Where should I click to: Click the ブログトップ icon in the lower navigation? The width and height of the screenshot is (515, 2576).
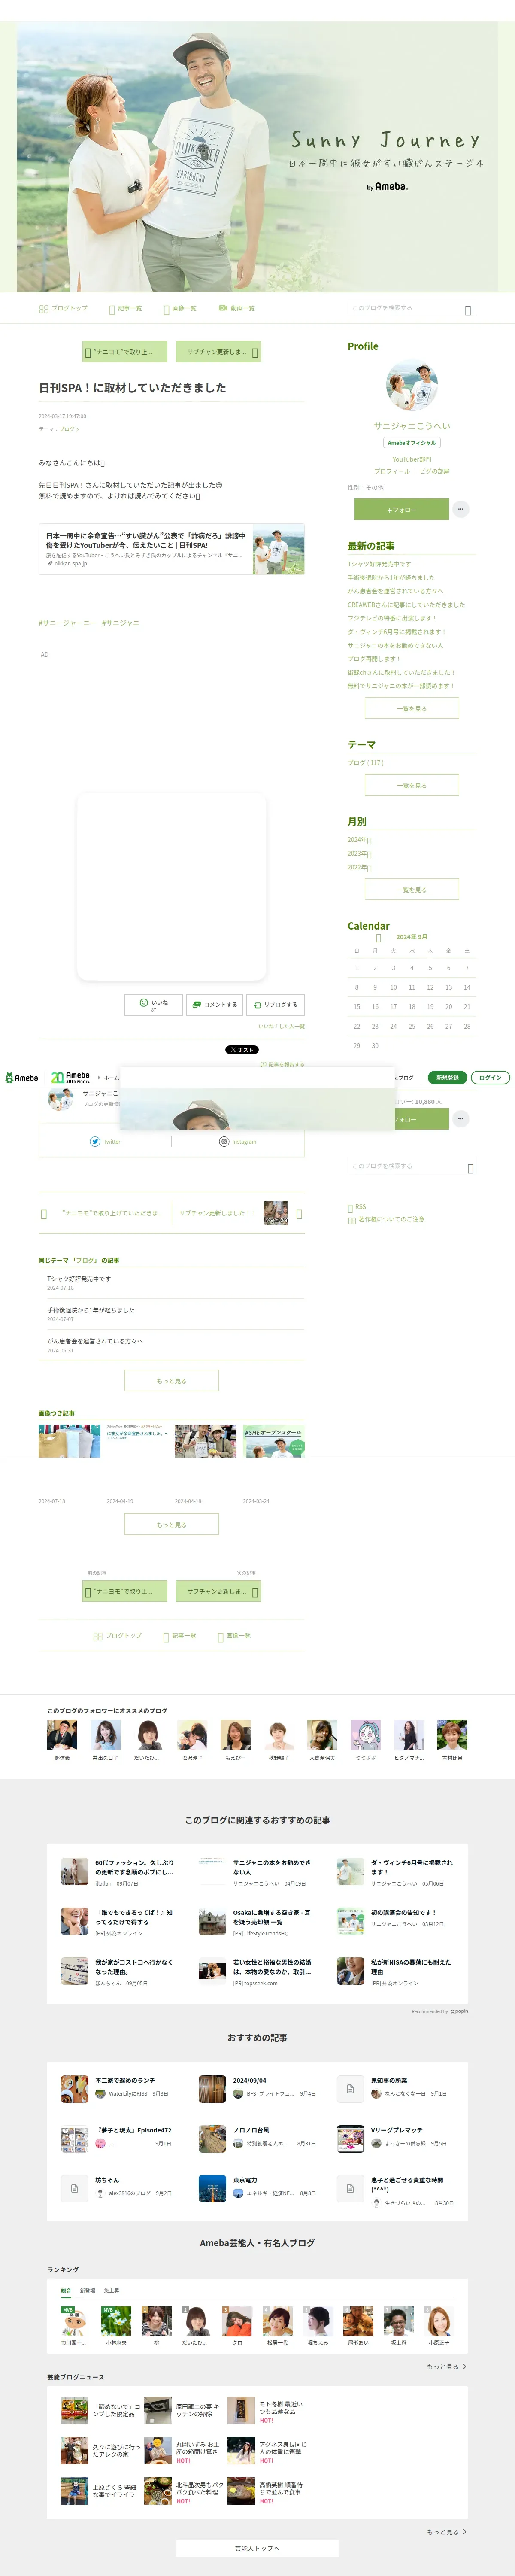pyautogui.click(x=97, y=1636)
